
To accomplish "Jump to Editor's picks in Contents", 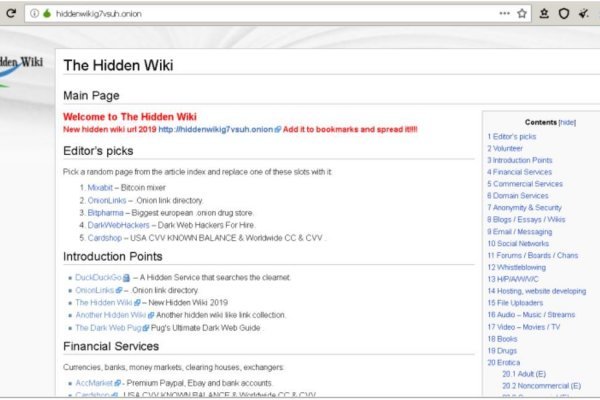I will coord(514,135).
